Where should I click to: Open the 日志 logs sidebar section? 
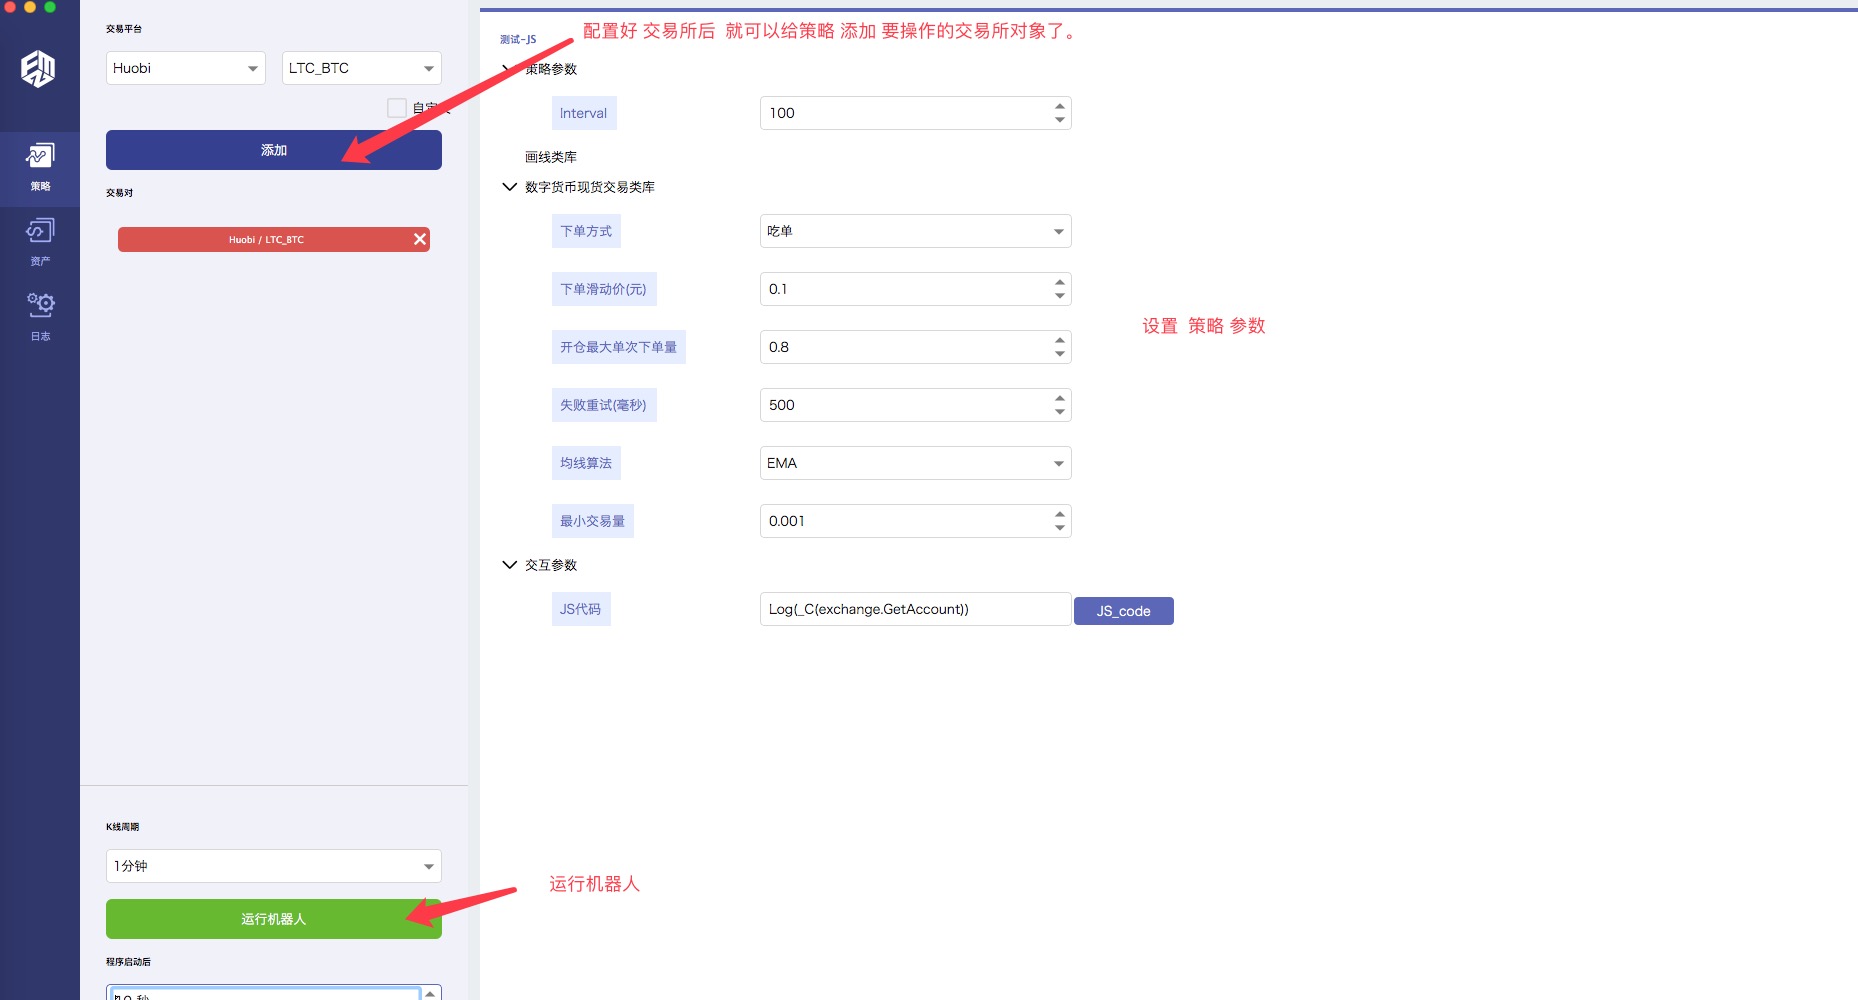40,318
